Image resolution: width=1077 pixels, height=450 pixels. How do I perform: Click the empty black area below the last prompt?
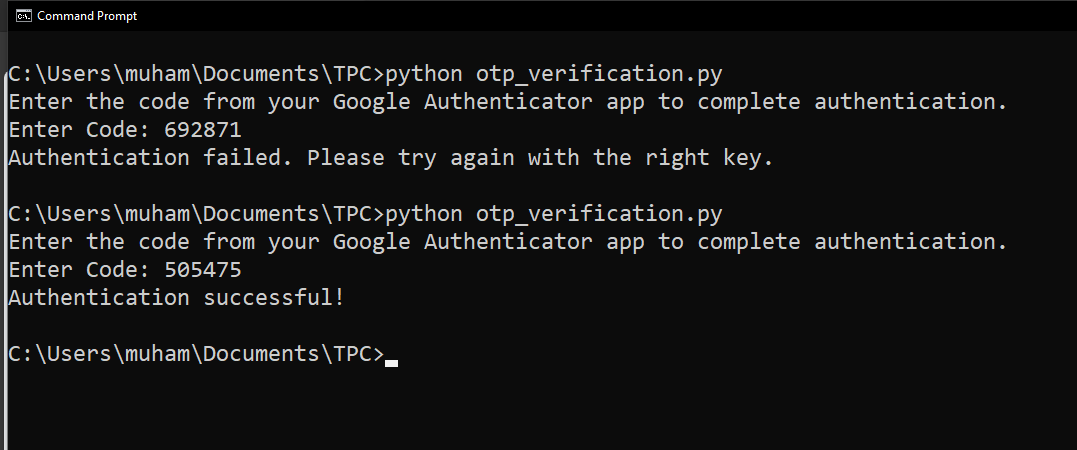tap(540, 410)
